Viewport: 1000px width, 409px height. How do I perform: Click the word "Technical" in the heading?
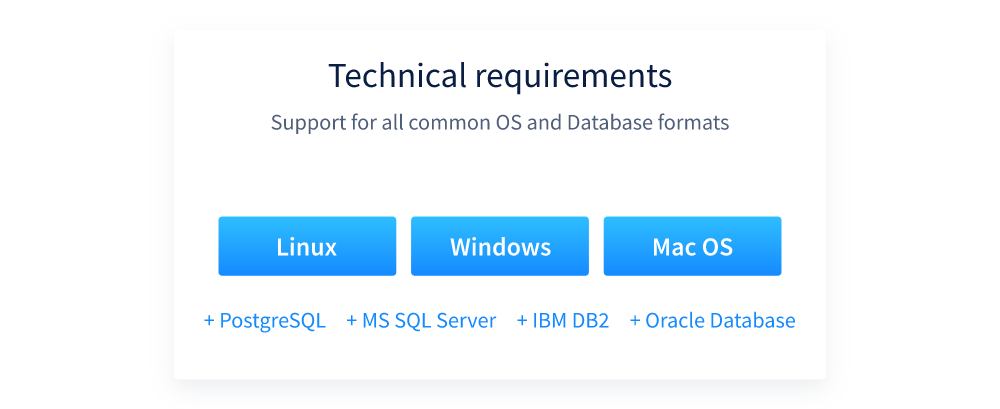tap(395, 76)
